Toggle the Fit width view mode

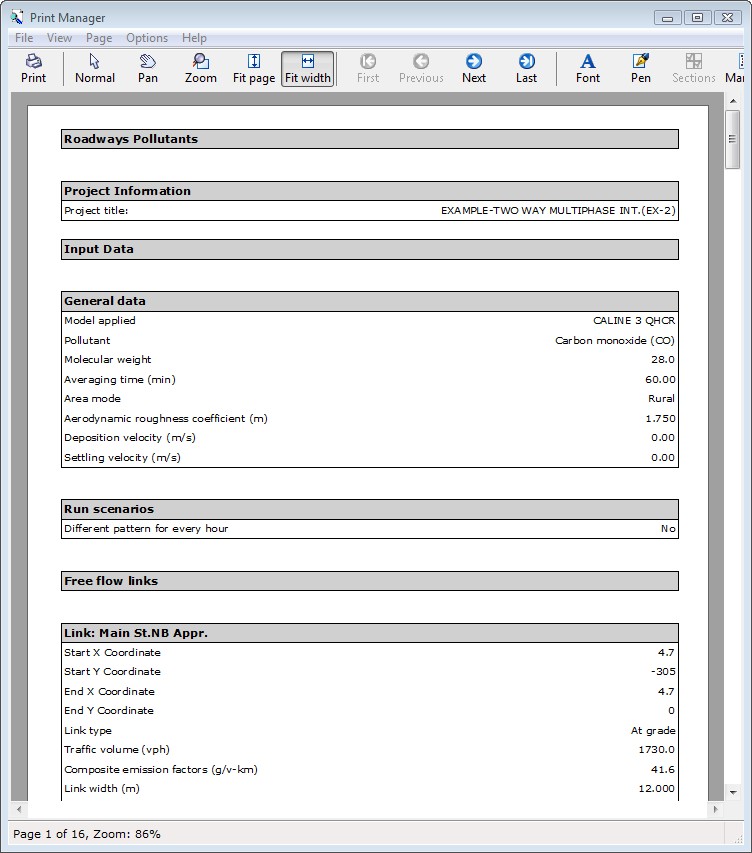[x=308, y=68]
